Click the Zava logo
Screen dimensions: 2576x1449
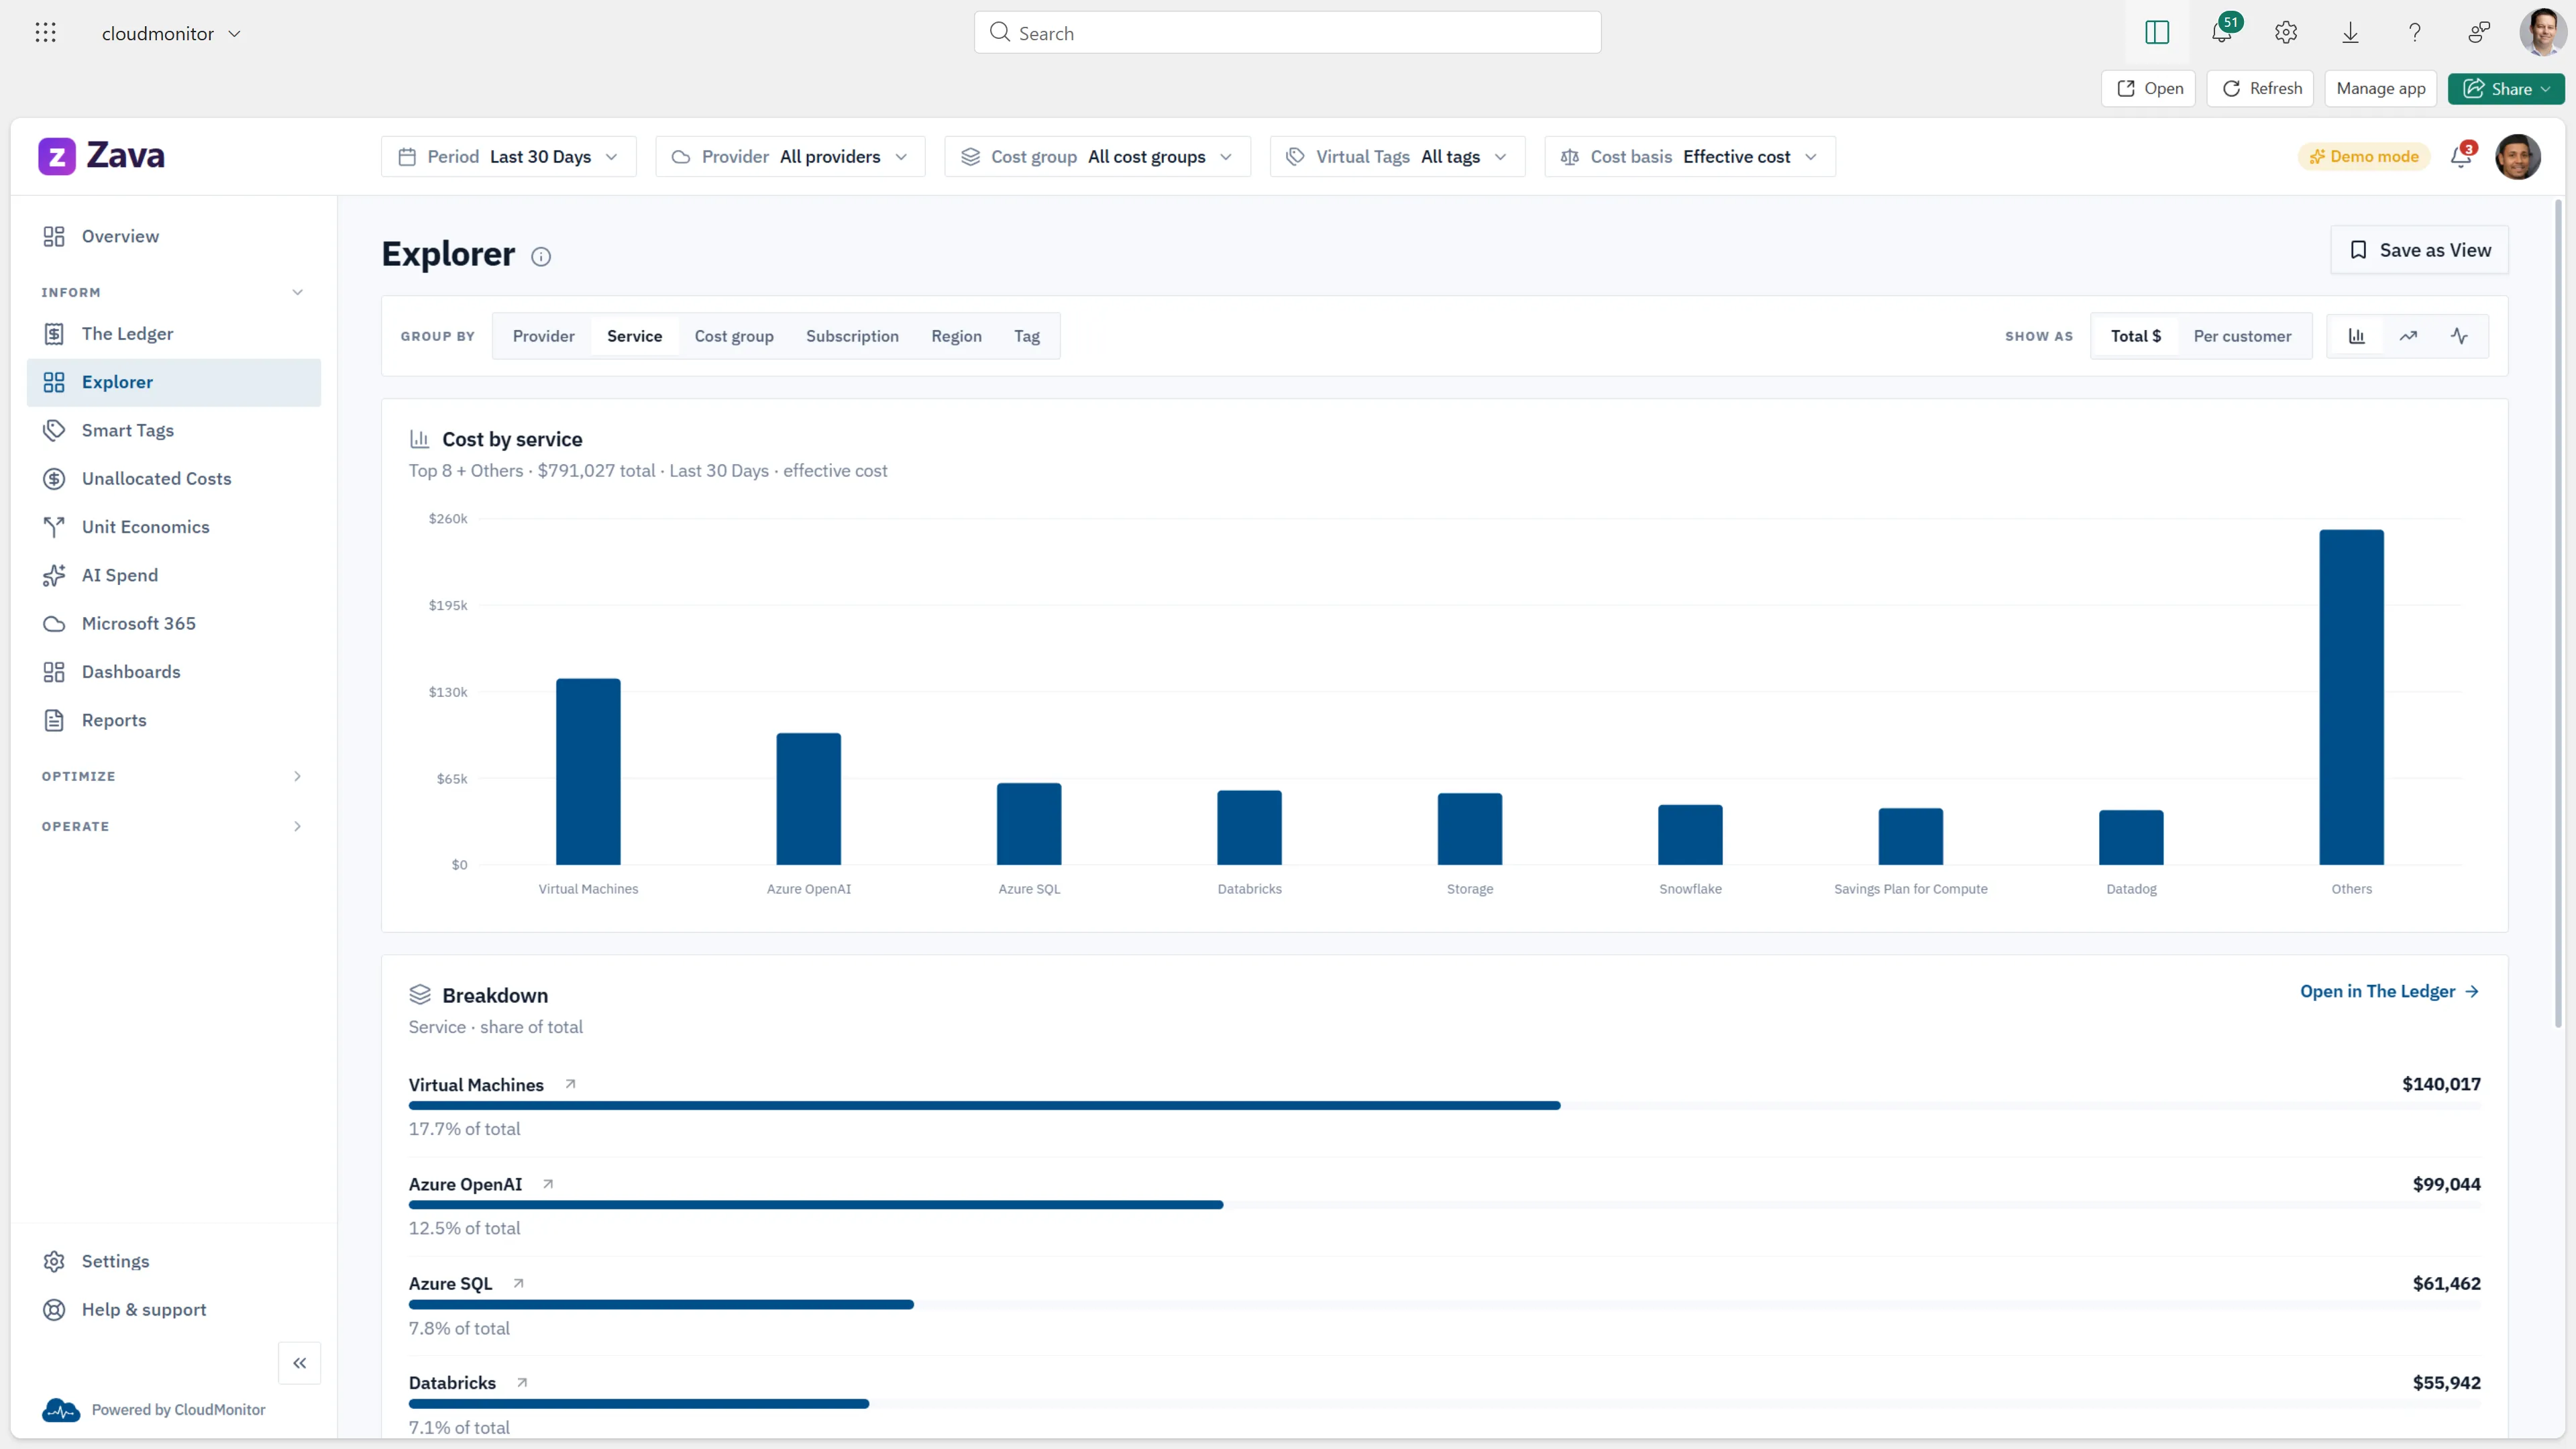[x=102, y=156]
